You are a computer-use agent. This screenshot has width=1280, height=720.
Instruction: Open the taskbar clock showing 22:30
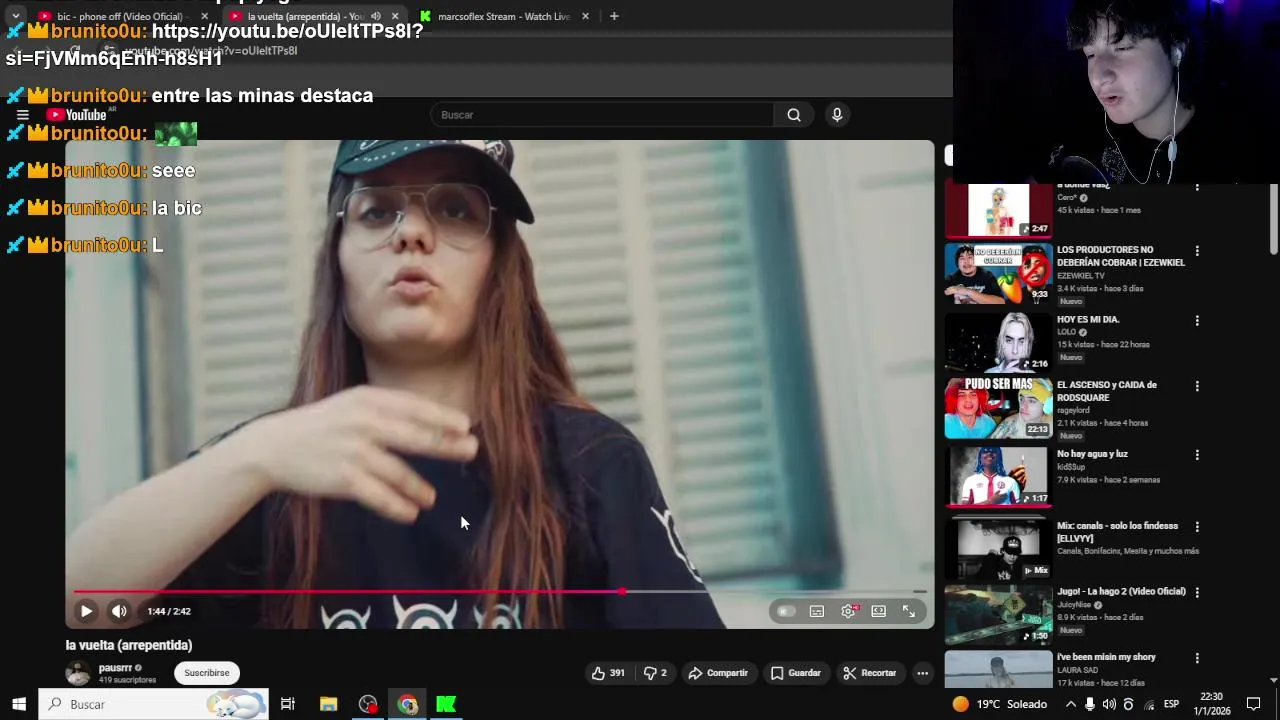pyautogui.click(x=1211, y=704)
